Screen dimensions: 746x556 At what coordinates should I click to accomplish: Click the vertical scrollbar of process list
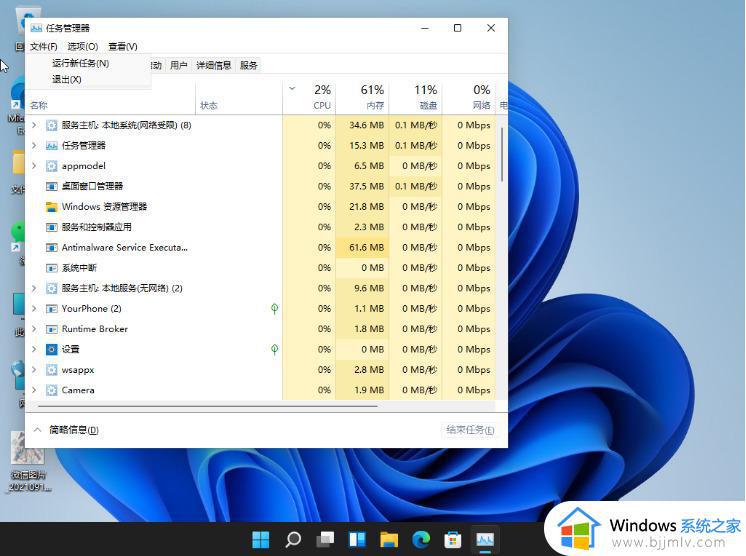(502, 153)
